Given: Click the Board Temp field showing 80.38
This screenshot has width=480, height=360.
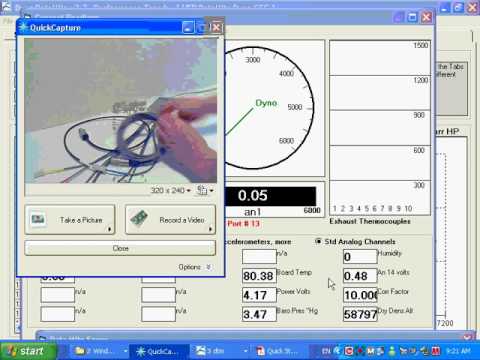Looking at the screenshot, I should tap(259, 276).
